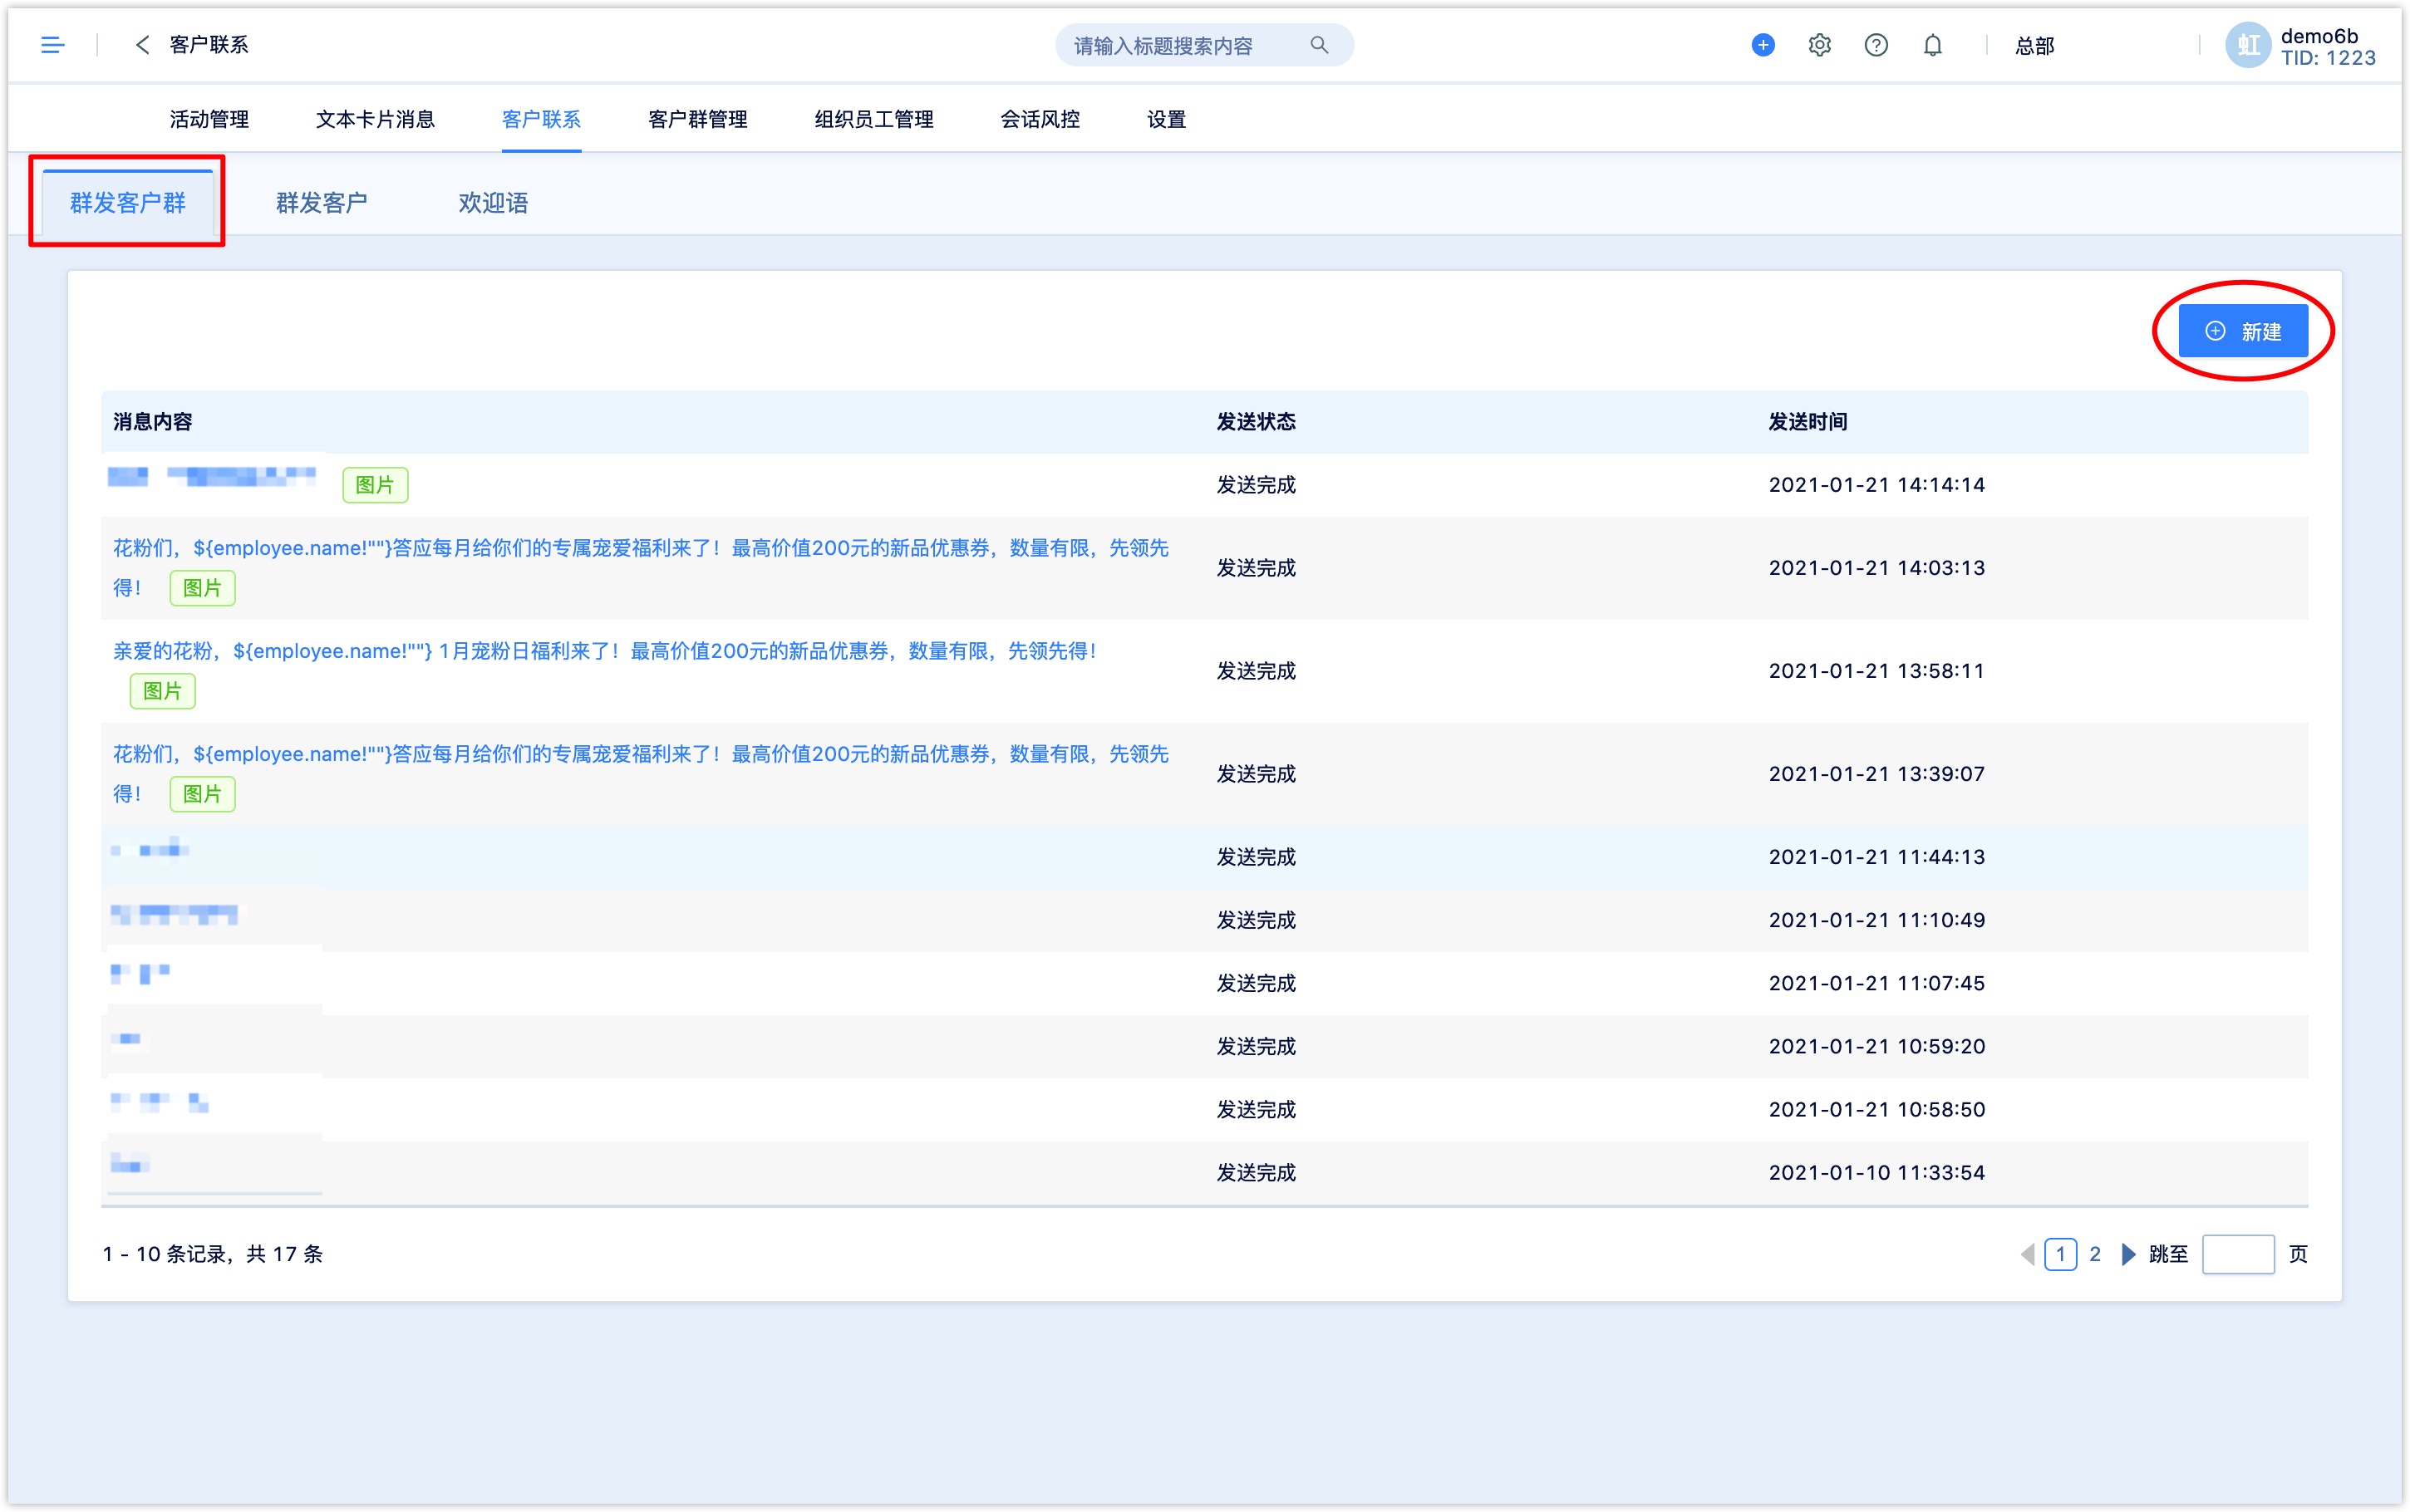Click the 发送状态 column header
The image size is (2410, 1512).
click(x=1256, y=422)
